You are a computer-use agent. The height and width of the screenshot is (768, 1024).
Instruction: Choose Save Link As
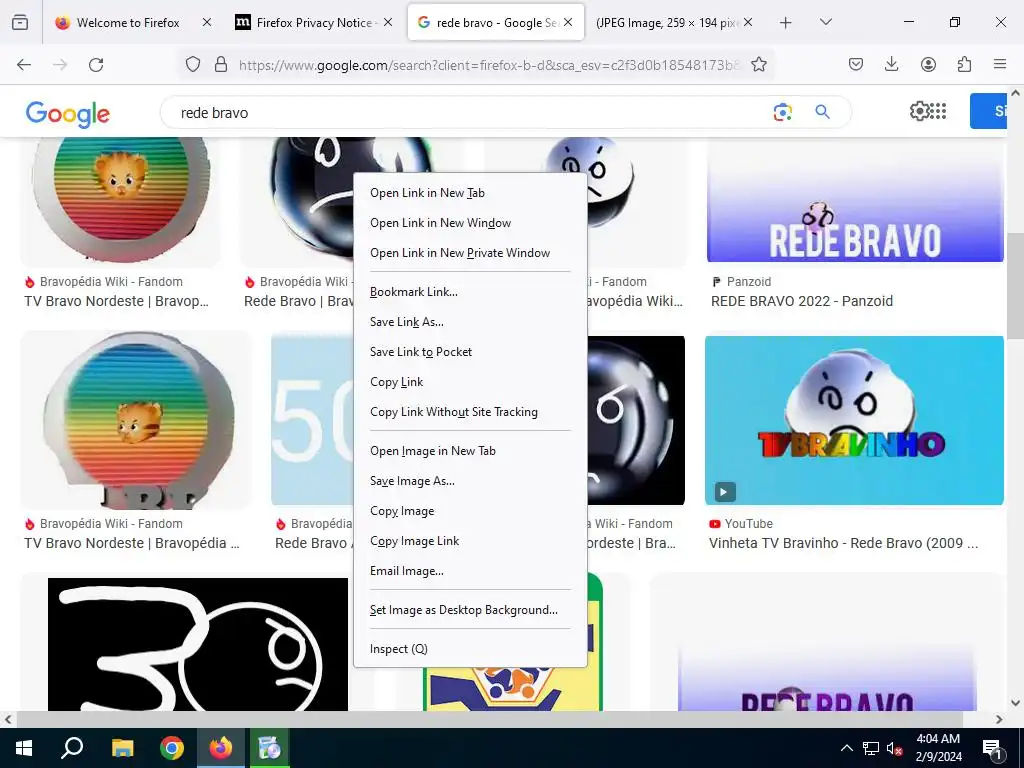tap(470, 322)
